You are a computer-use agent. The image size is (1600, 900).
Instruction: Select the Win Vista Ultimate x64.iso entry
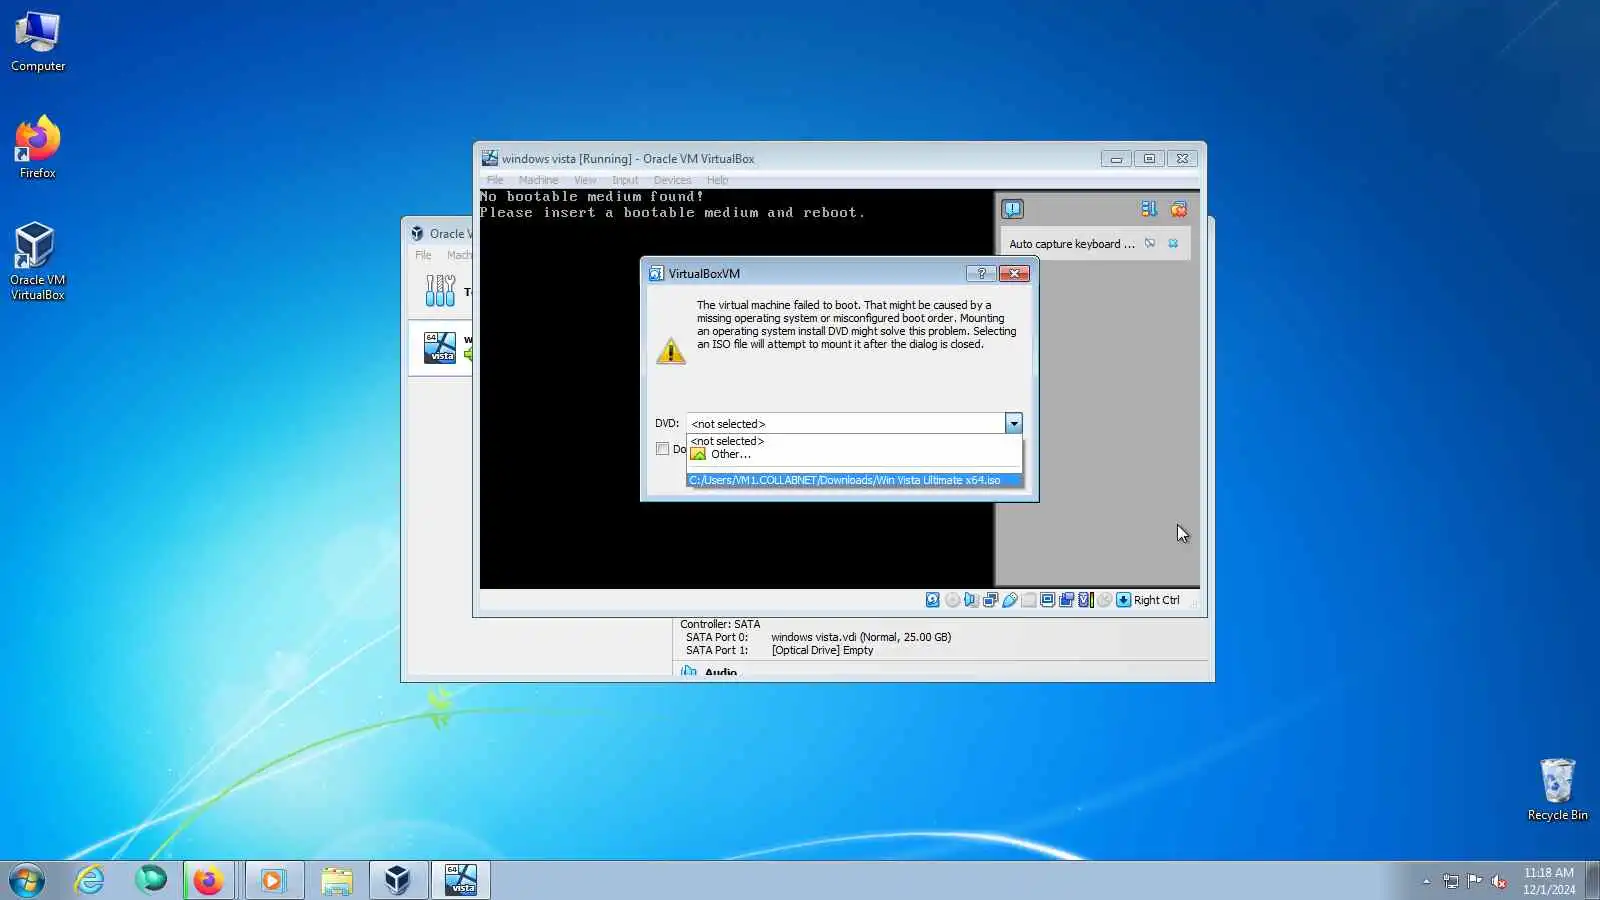coord(854,480)
